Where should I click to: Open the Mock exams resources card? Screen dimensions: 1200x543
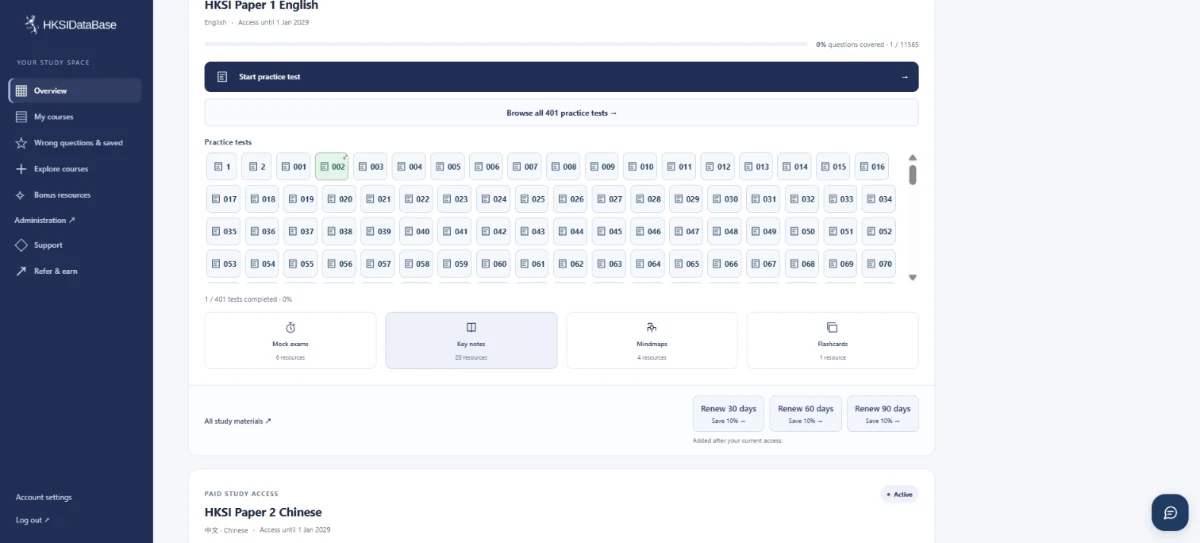tap(290, 340)
